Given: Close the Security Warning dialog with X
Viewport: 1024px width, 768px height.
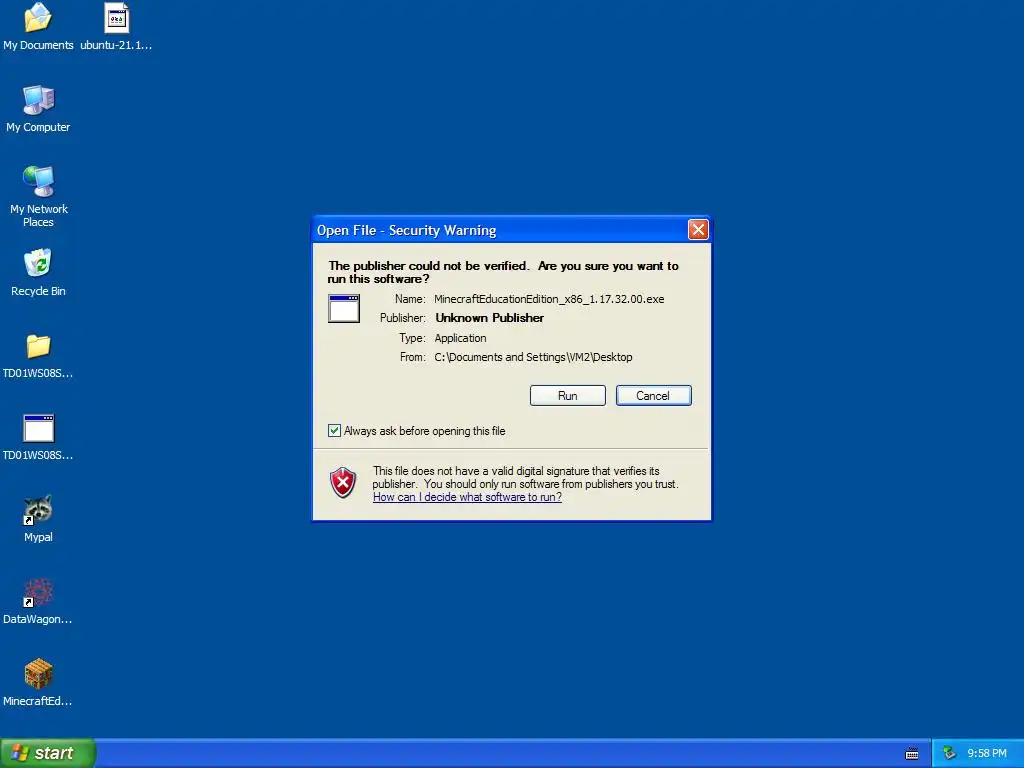Looking at the screenshot, I should (698, 230).
